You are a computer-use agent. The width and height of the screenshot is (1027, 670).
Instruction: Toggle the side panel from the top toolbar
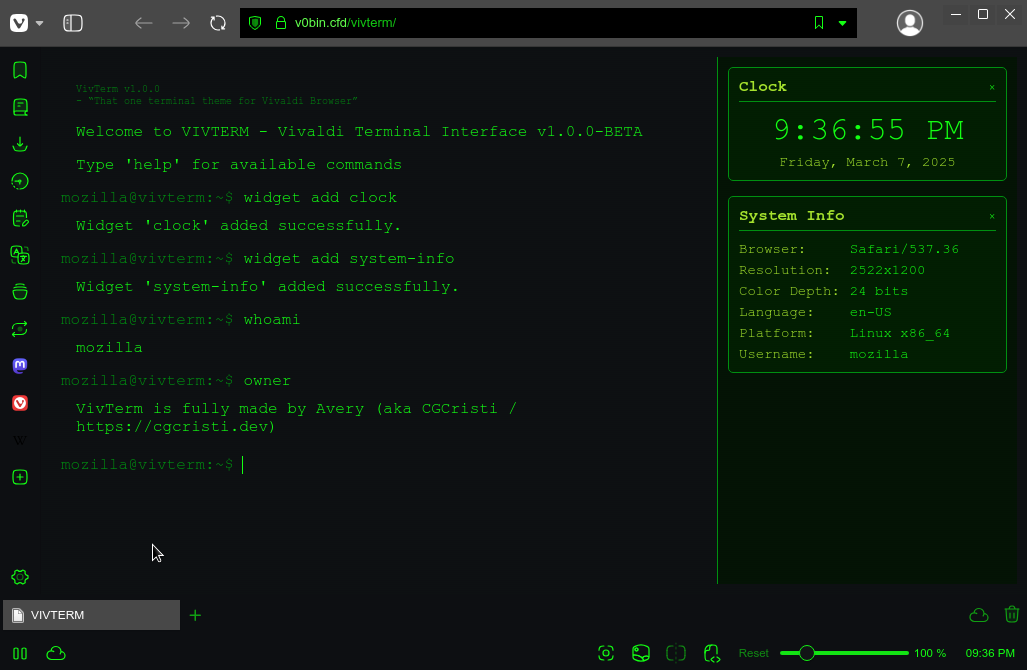(x=73, y=23)
